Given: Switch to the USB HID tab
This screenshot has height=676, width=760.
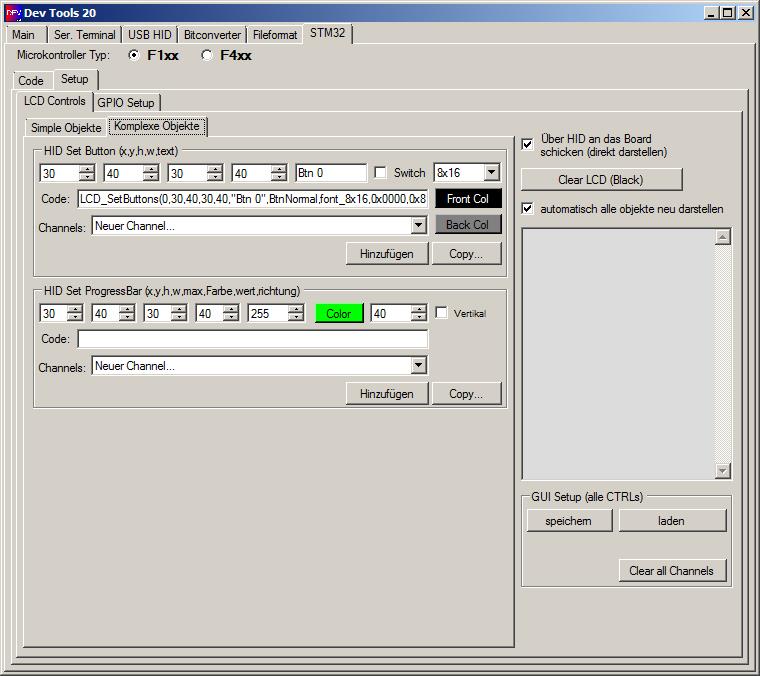Looking at the screenshot, I should [149, 35].
